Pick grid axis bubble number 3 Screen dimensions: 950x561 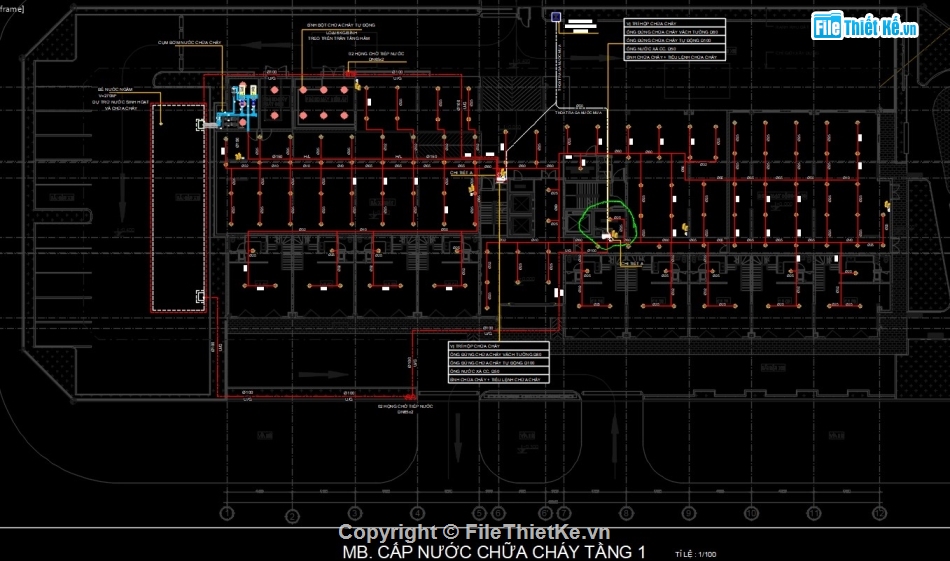[x=356, y=513]
